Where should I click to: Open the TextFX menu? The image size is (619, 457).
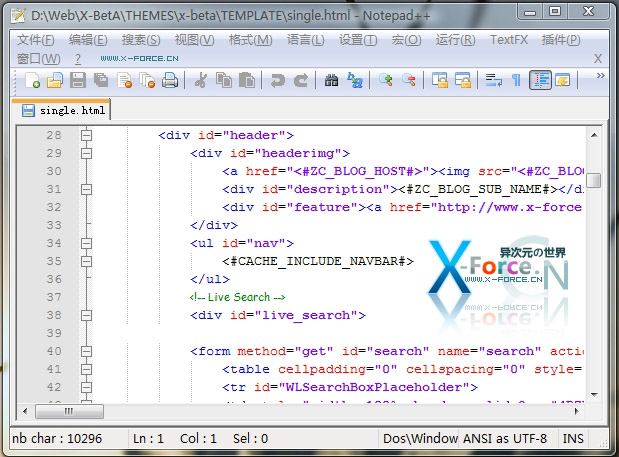tap(508, 40)
